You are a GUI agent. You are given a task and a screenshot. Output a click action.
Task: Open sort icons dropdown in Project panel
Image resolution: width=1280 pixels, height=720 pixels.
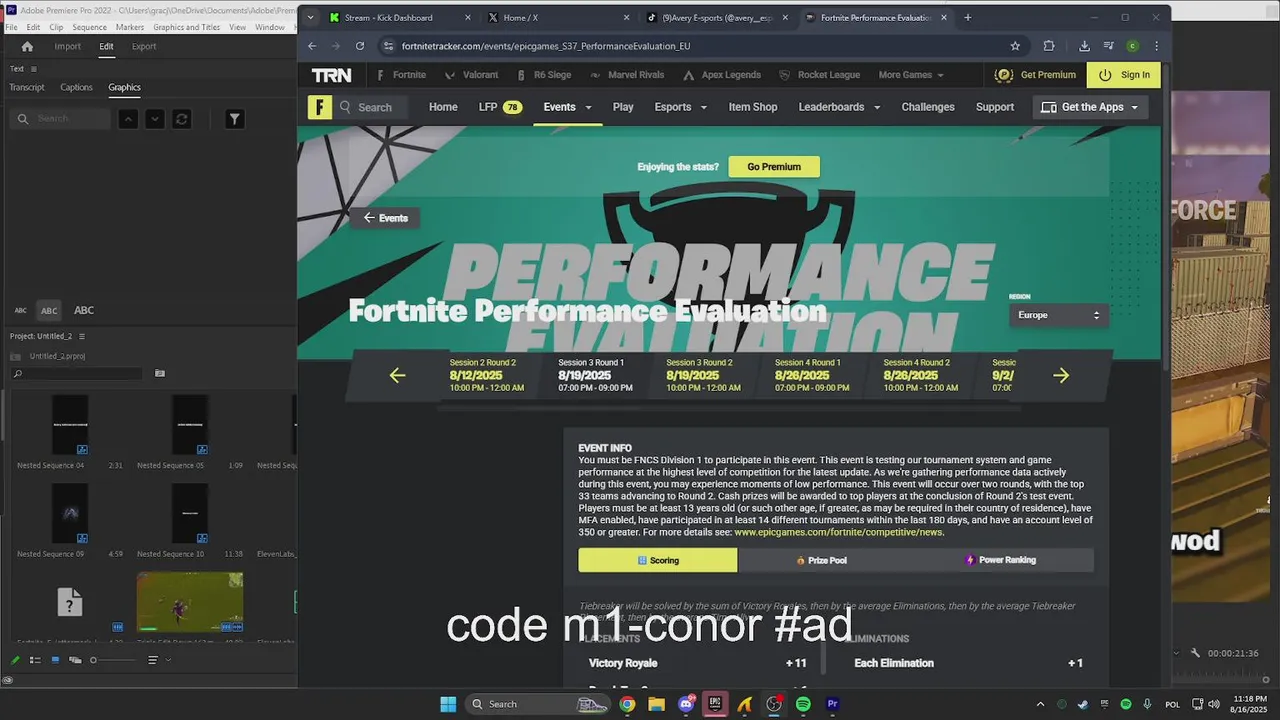tap(157, 660)
